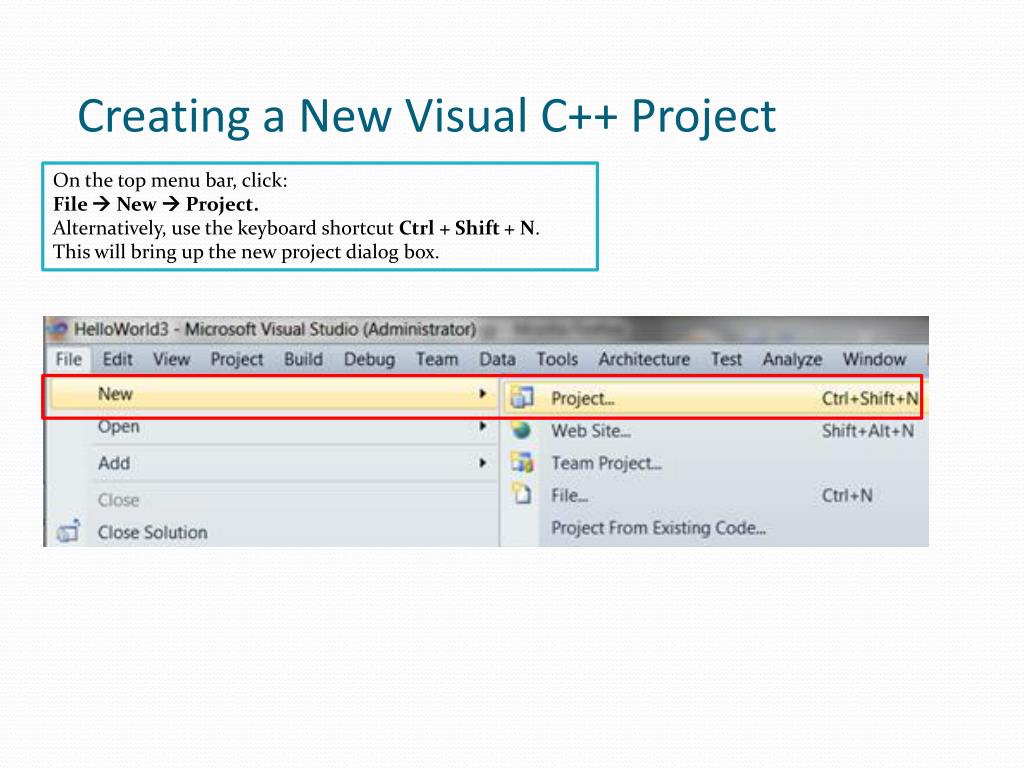Click the Close Solution icon

tap(68, 531)
